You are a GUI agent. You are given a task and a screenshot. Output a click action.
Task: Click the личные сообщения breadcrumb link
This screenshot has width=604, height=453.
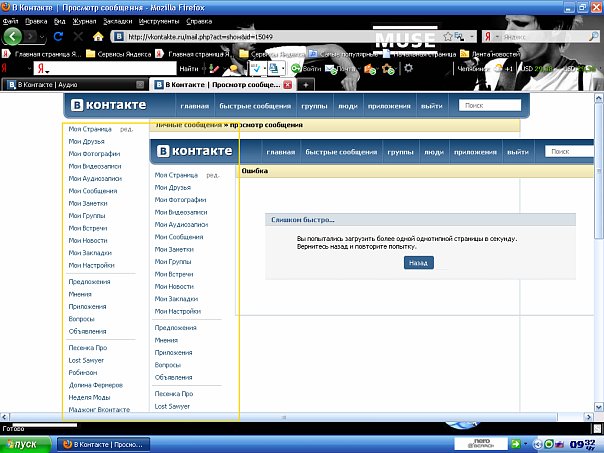pos(189,125)
